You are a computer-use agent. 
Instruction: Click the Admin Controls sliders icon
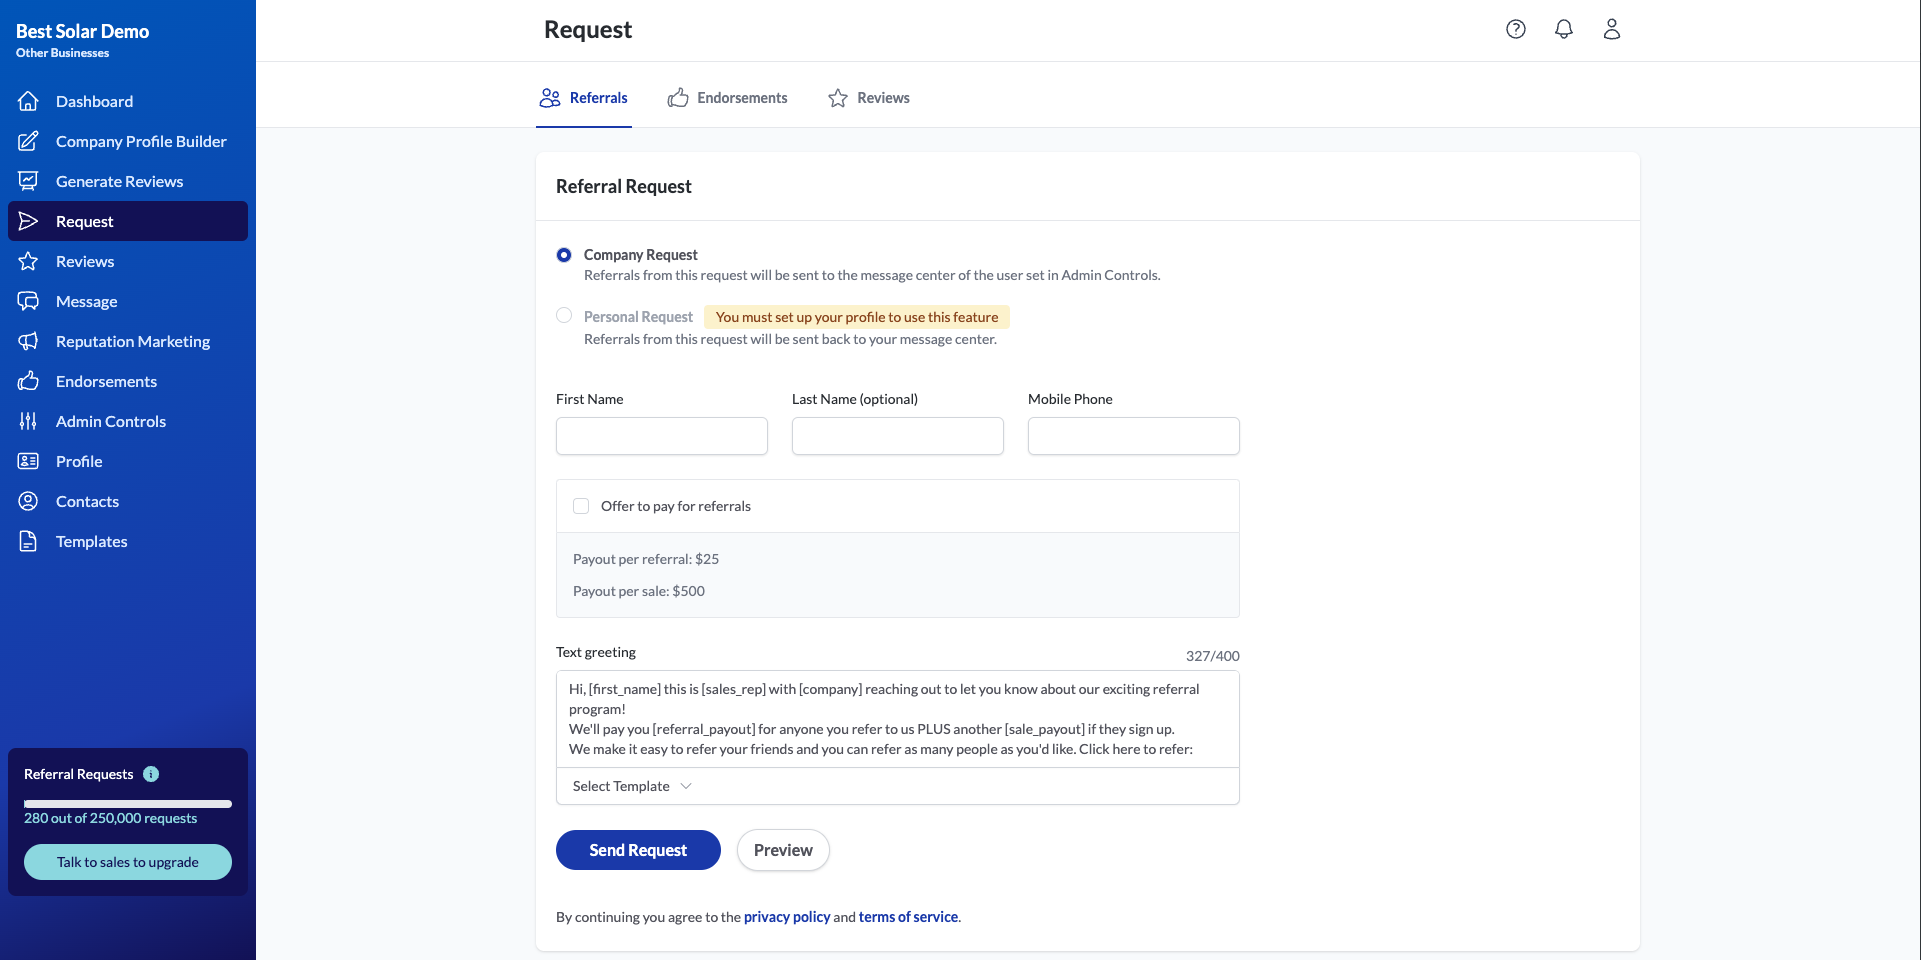pos(28,421)
